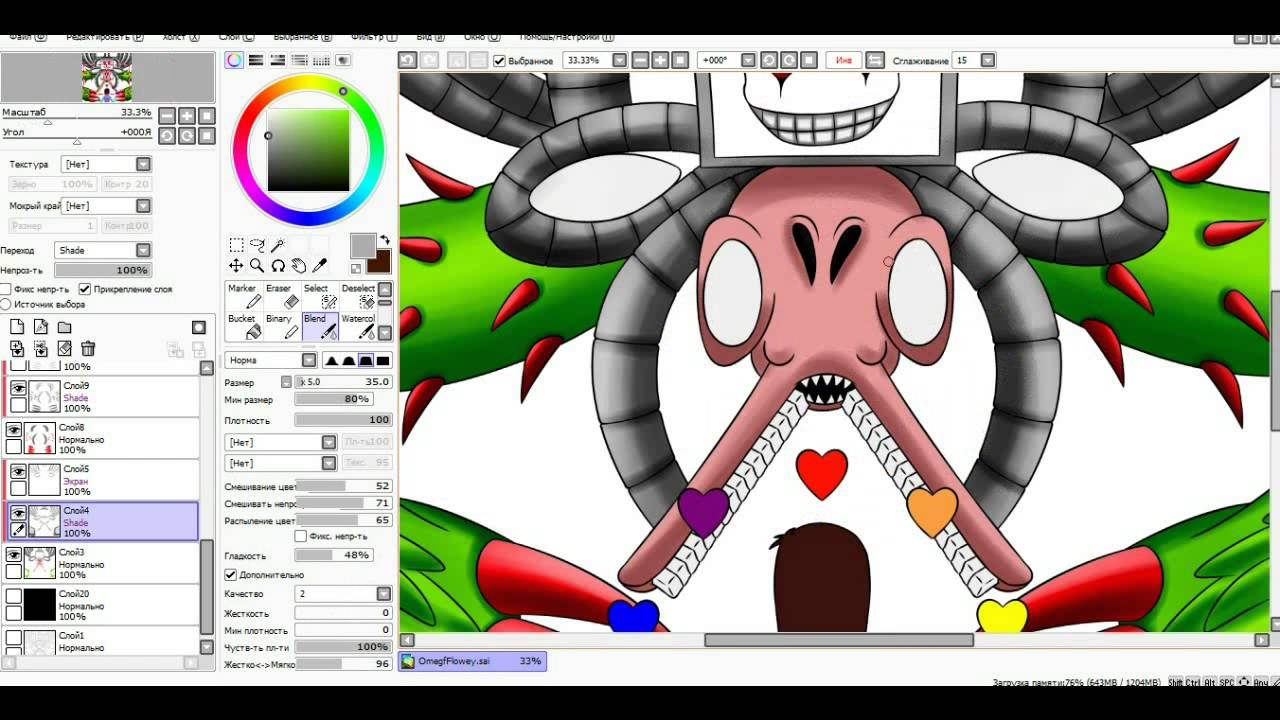Open the zoom percentage dropdown 33.33%

click(619, 60)
